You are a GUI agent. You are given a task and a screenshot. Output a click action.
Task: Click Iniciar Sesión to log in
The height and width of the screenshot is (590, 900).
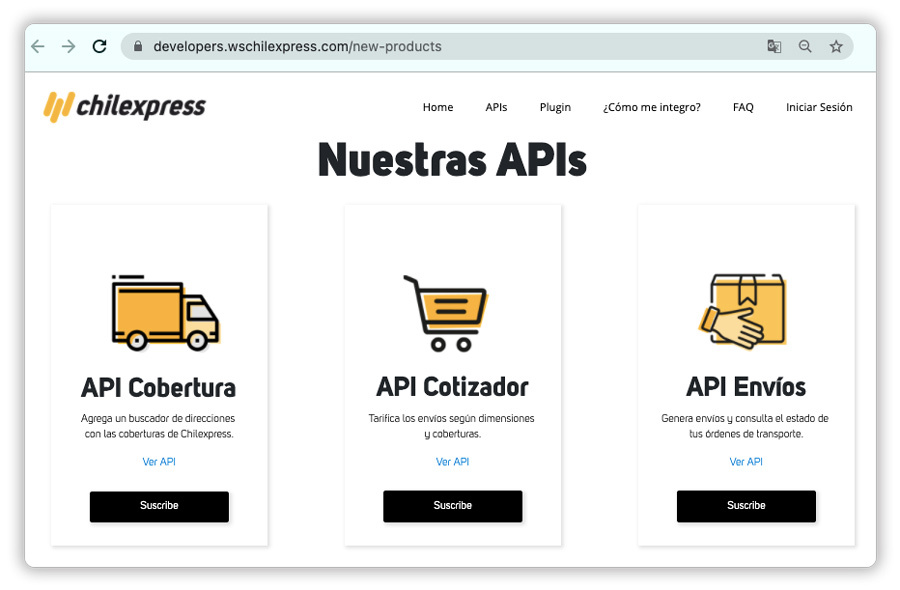click(819, 107)
